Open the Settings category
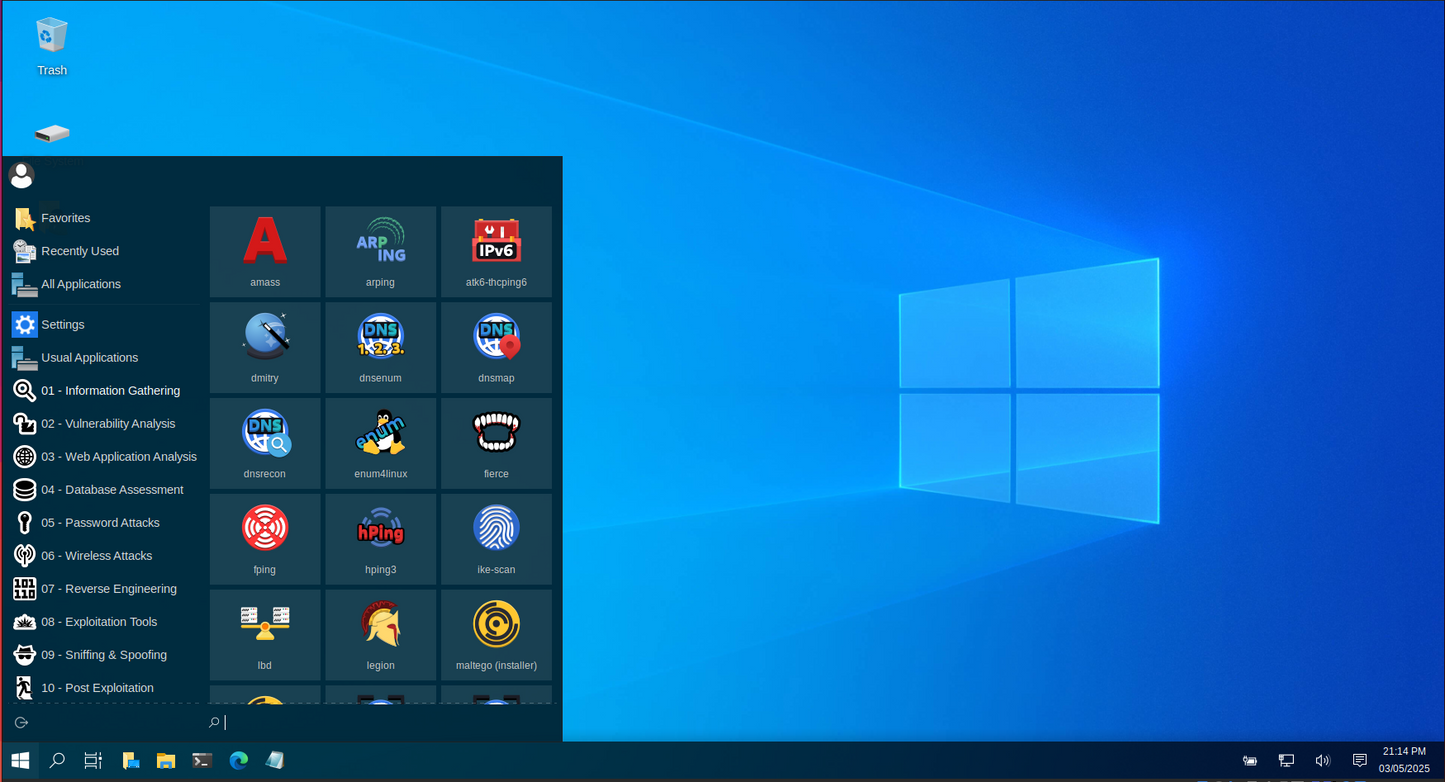The image size is (1445, 782). click(106, 325)
